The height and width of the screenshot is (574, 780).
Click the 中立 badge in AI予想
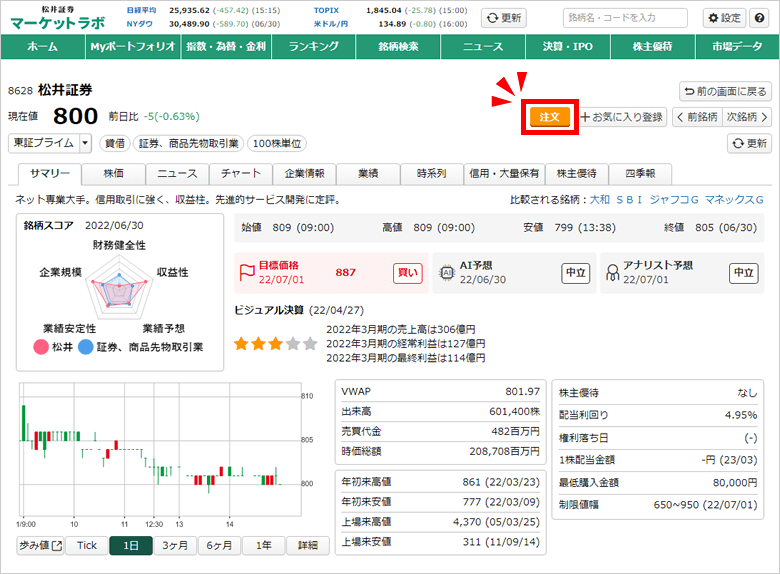[x=576, y=273]
